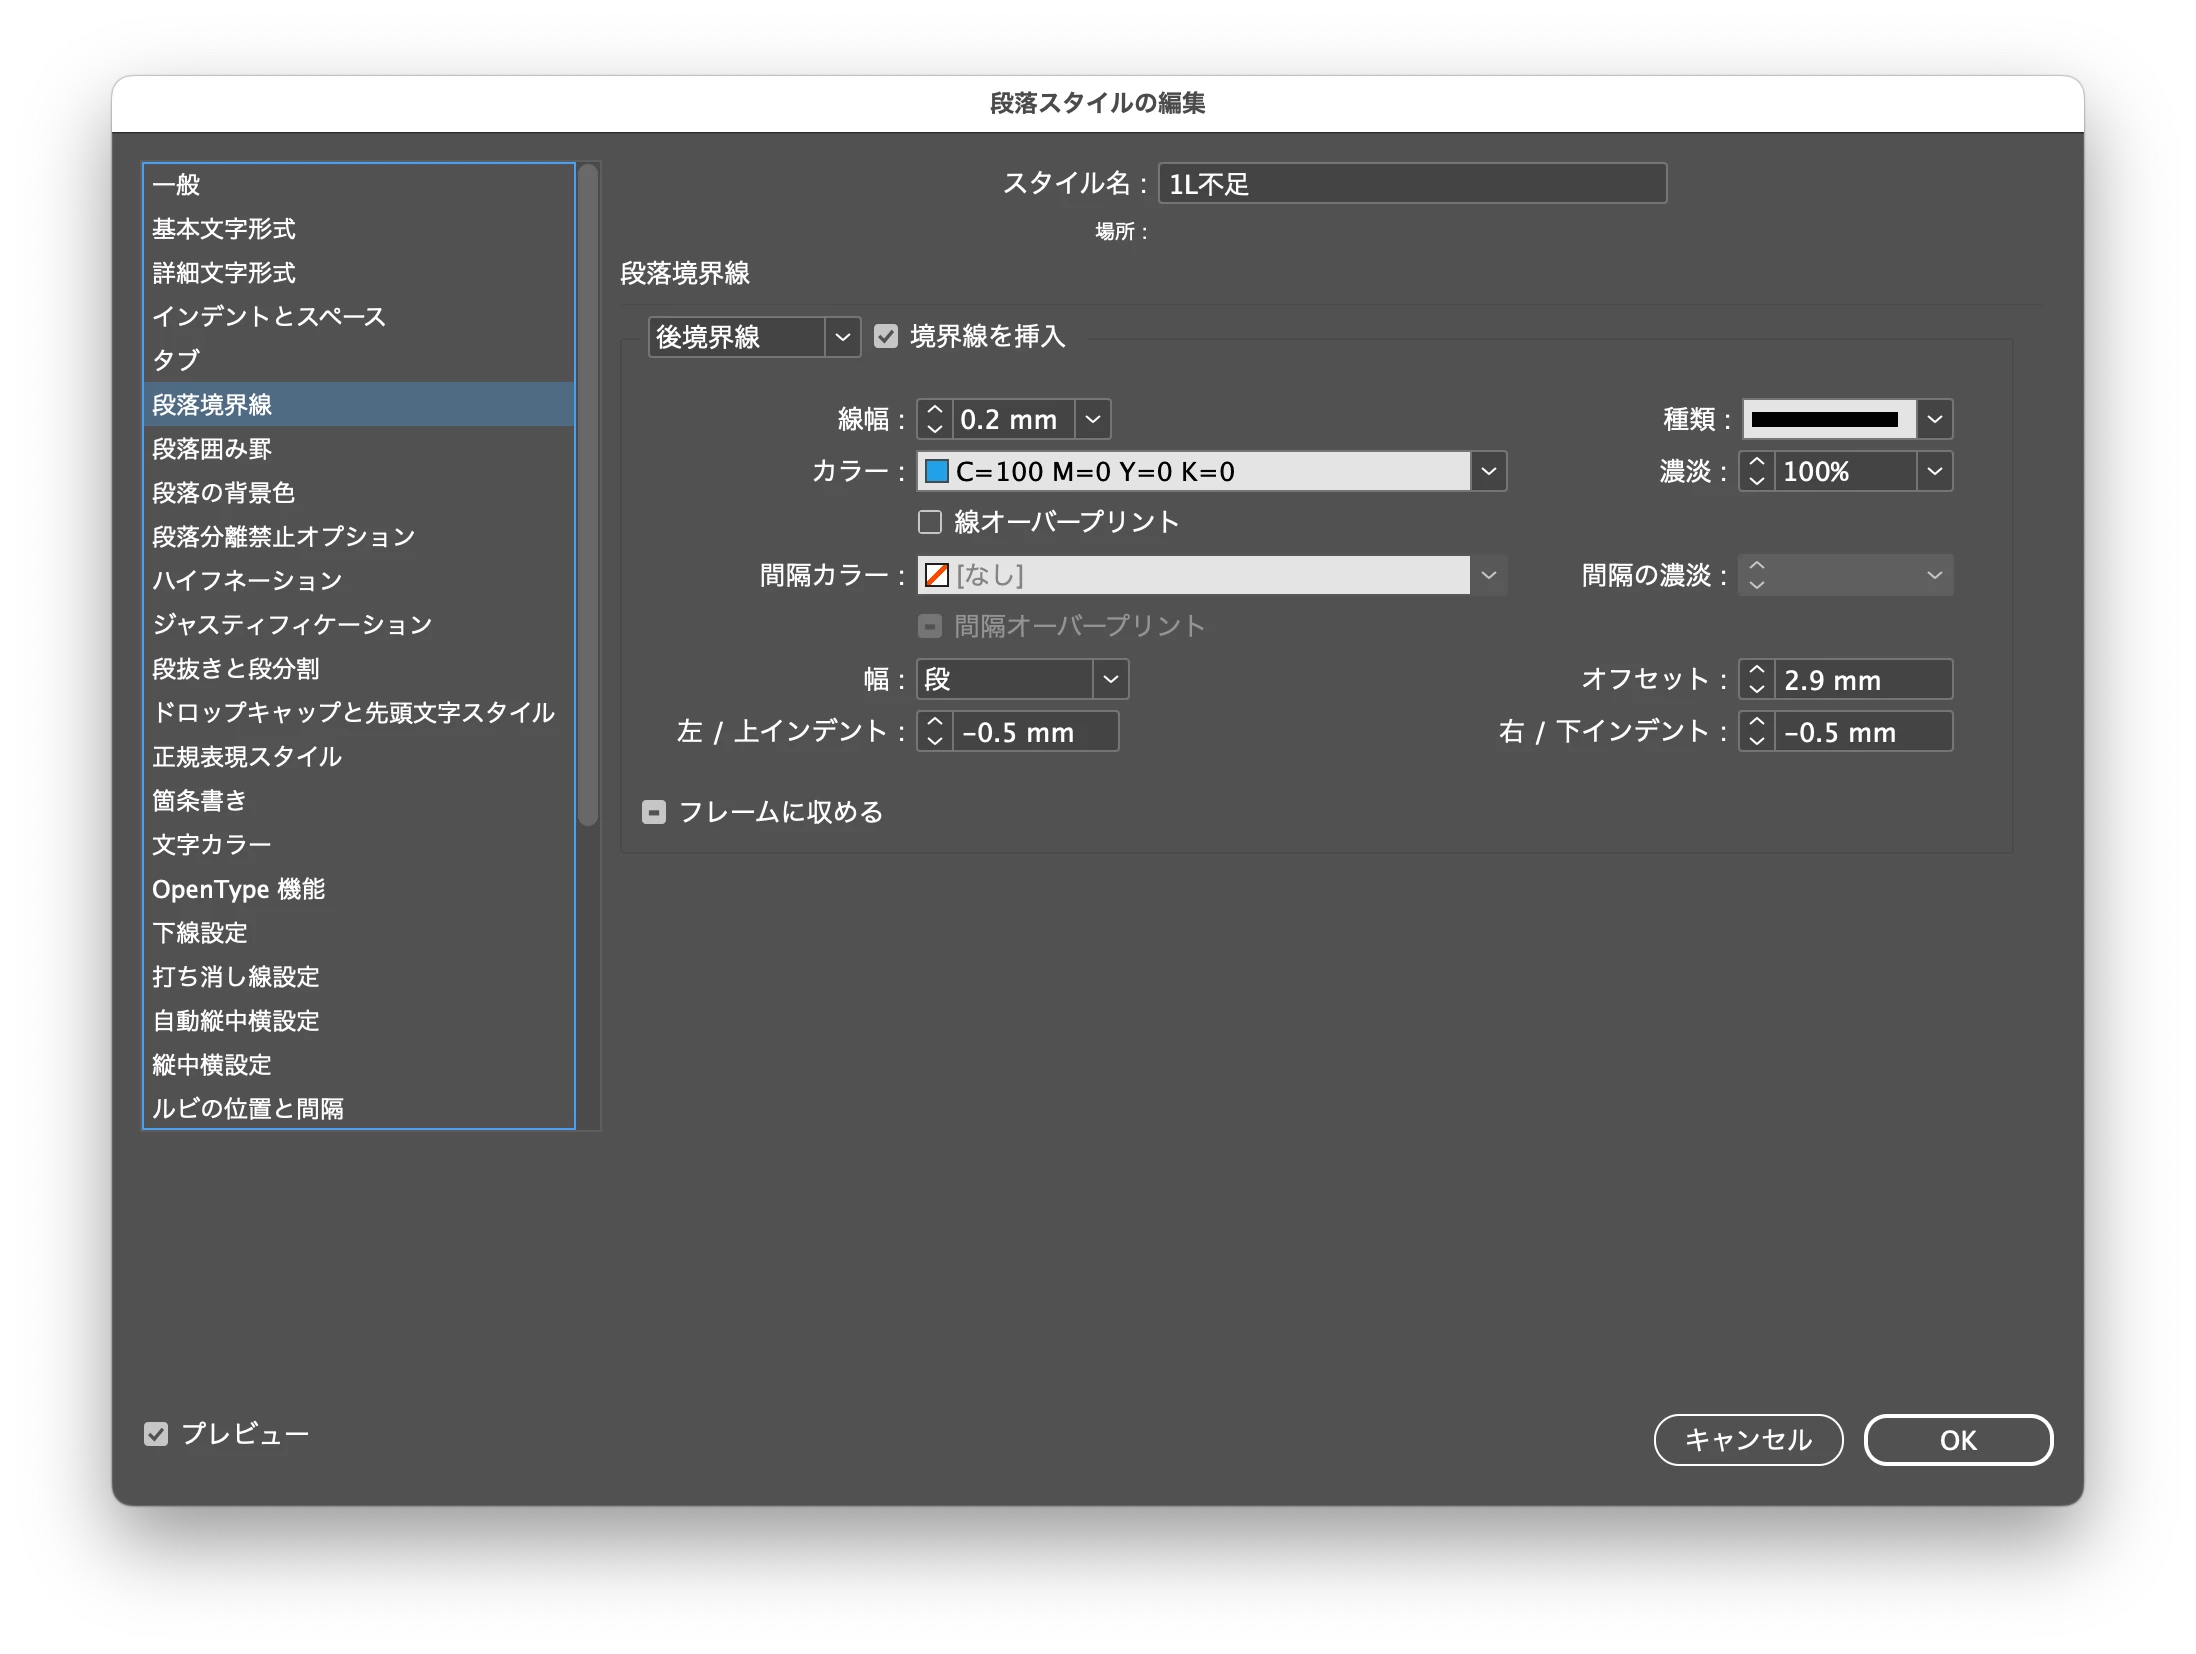Open the 後境界線 rule type dropdown
Viewport: 2196px width, 1654px height.
(x=842, y=337)
